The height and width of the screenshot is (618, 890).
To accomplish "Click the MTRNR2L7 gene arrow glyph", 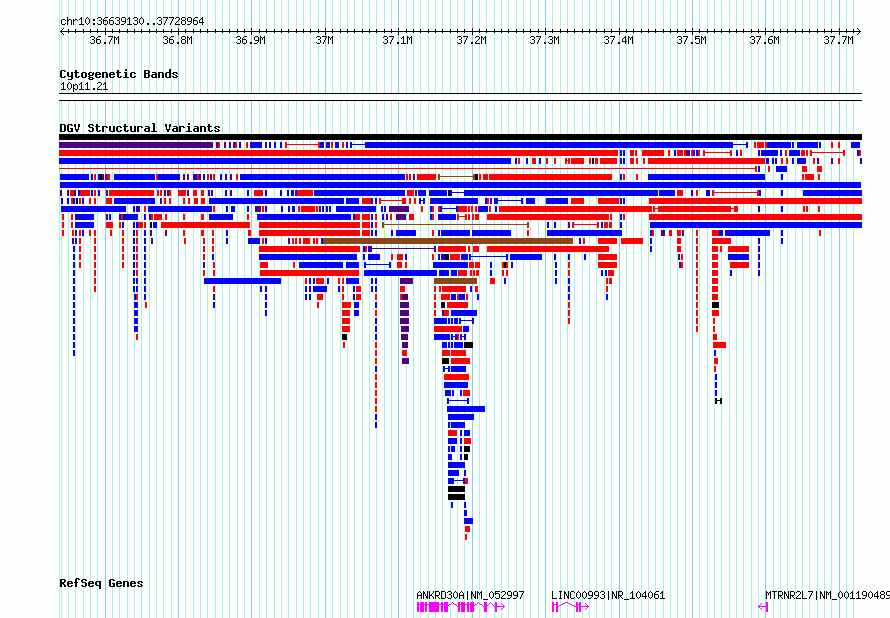I will (x=763, y=607).
